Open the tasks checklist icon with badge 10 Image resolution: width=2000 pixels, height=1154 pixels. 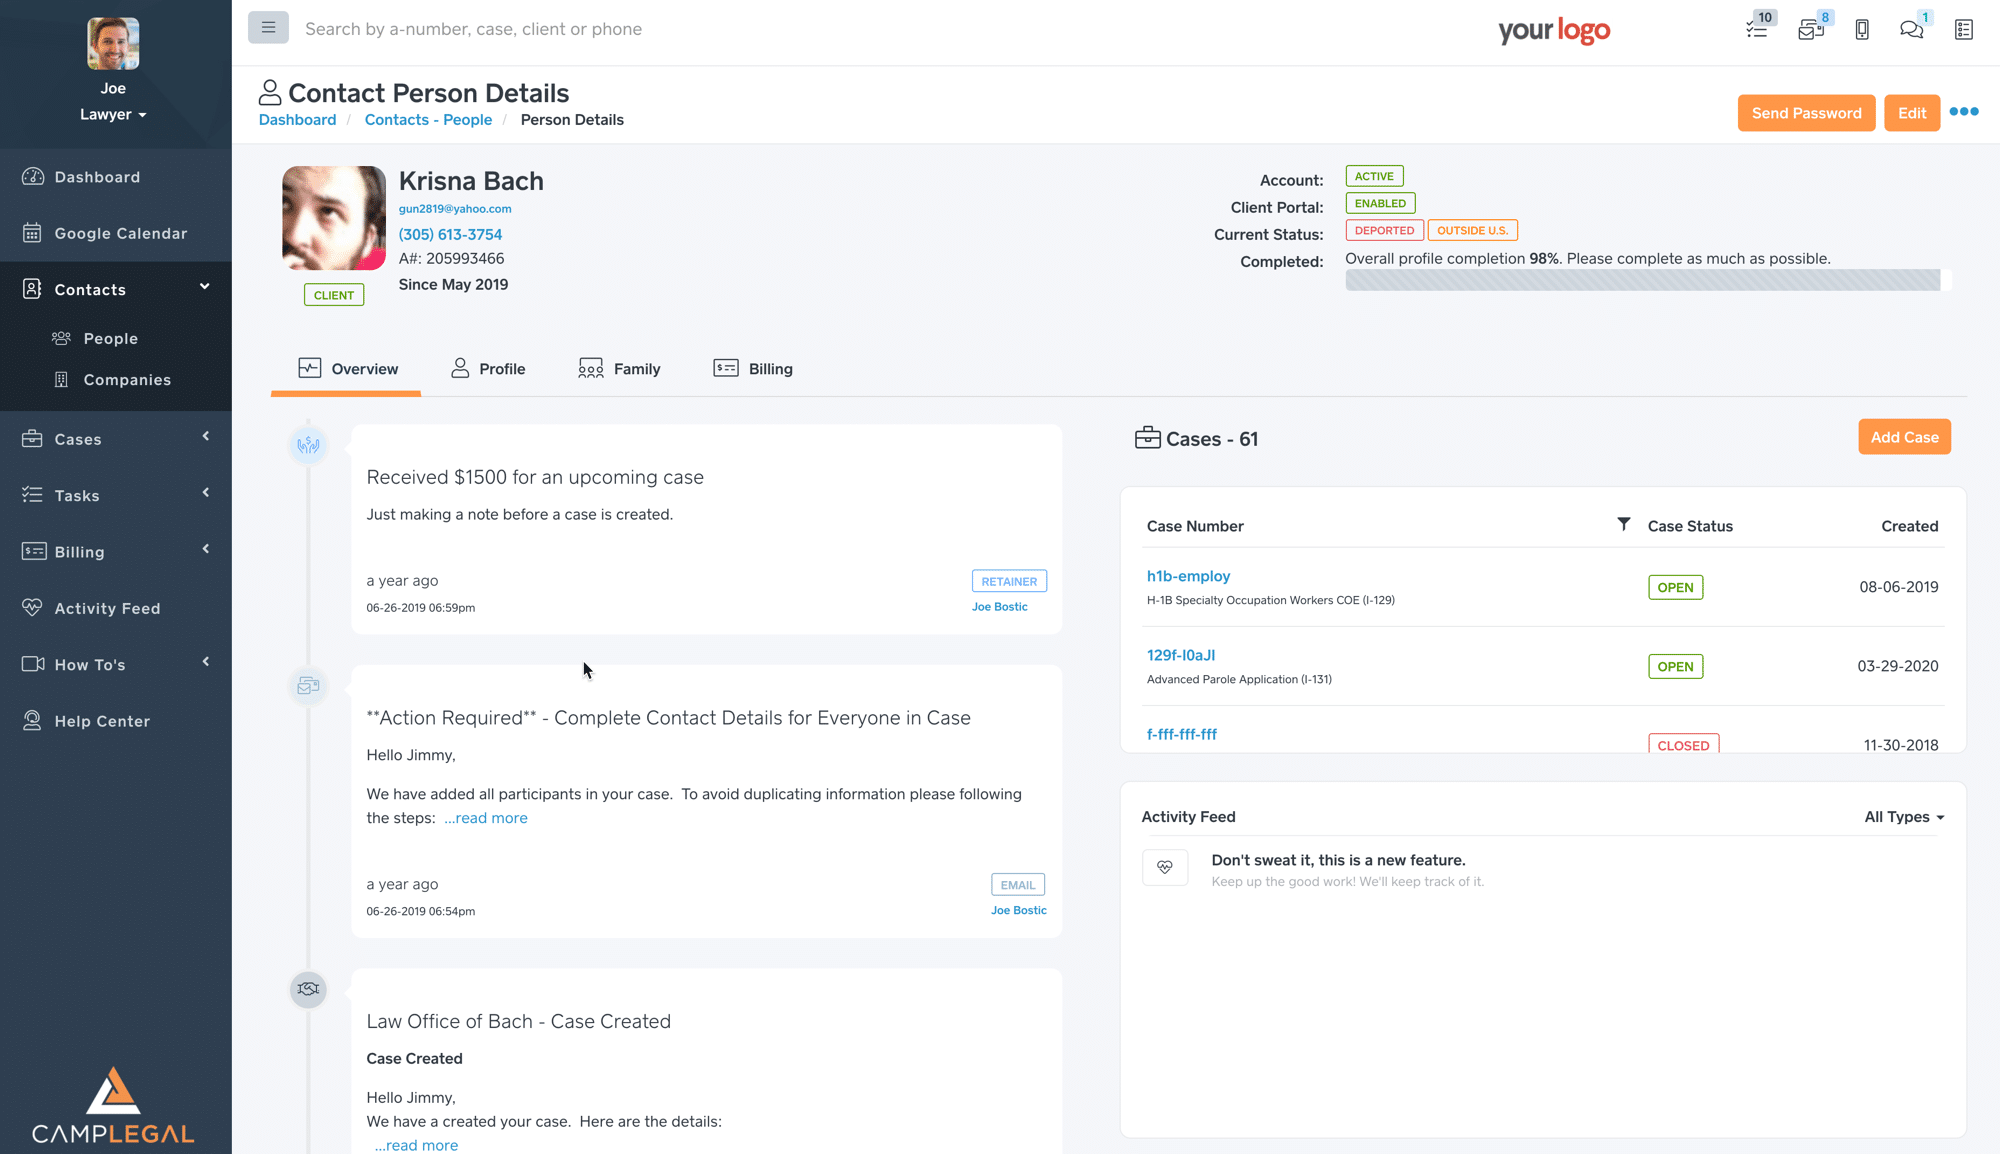click(x=1757, y=29)
